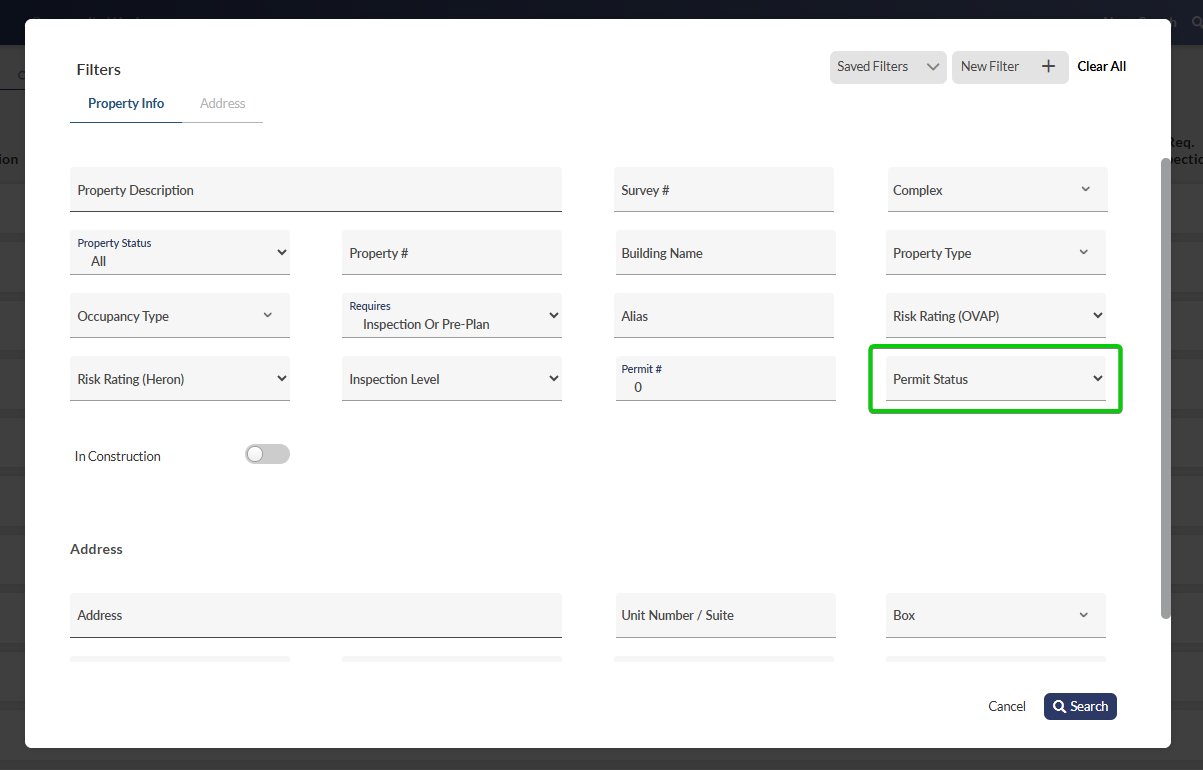Image resolution: width=1203 pixels, height=770 pixels.
Task: Open the Property Status dropdown
Action: 180,253
